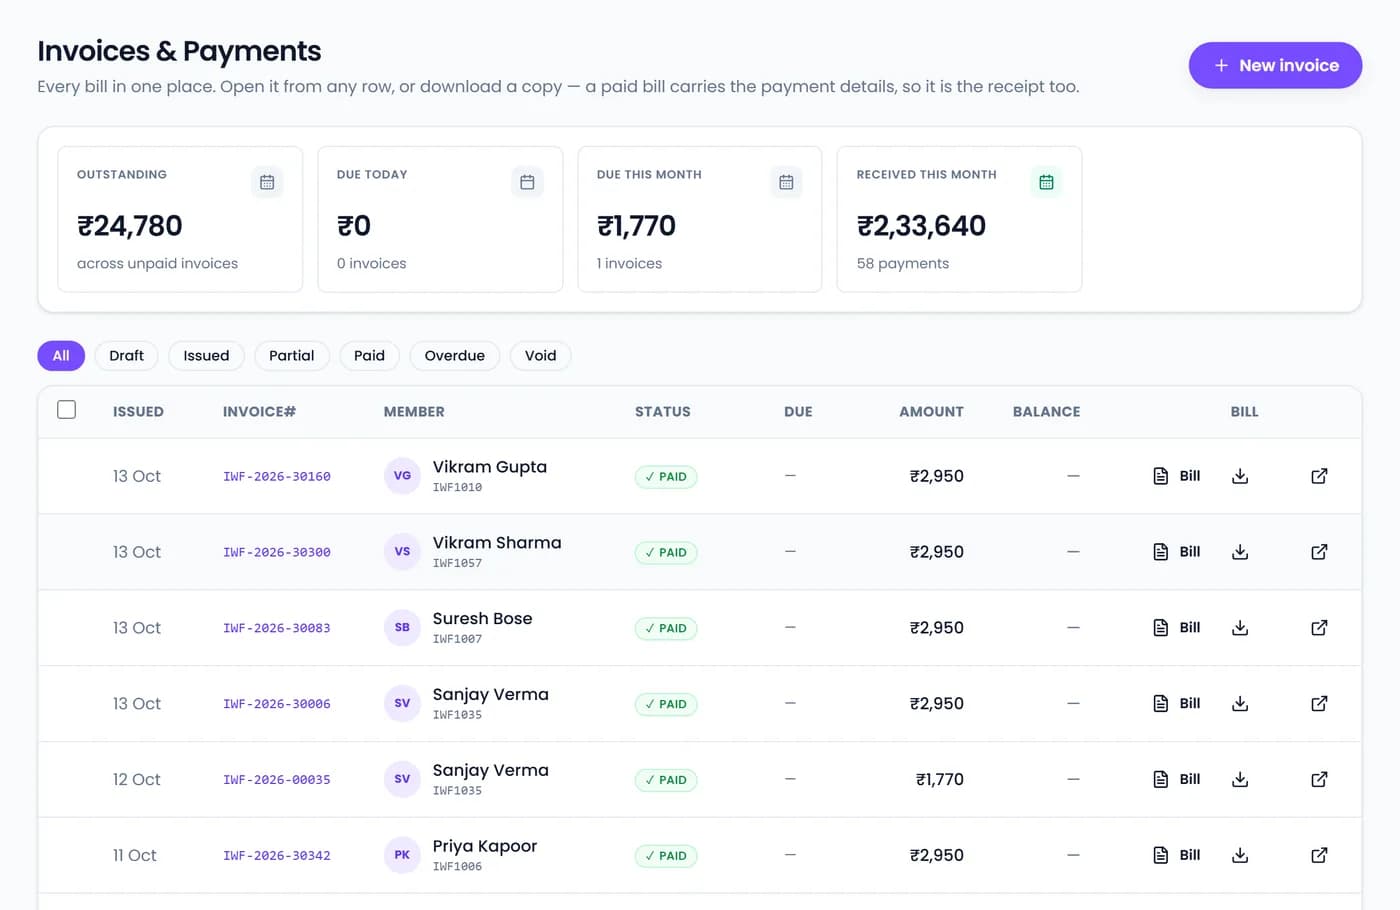Open invoice number IWF-2026-30342 link
The width and height of the screenshot is (1400, 910).
[x=277, y=856]
